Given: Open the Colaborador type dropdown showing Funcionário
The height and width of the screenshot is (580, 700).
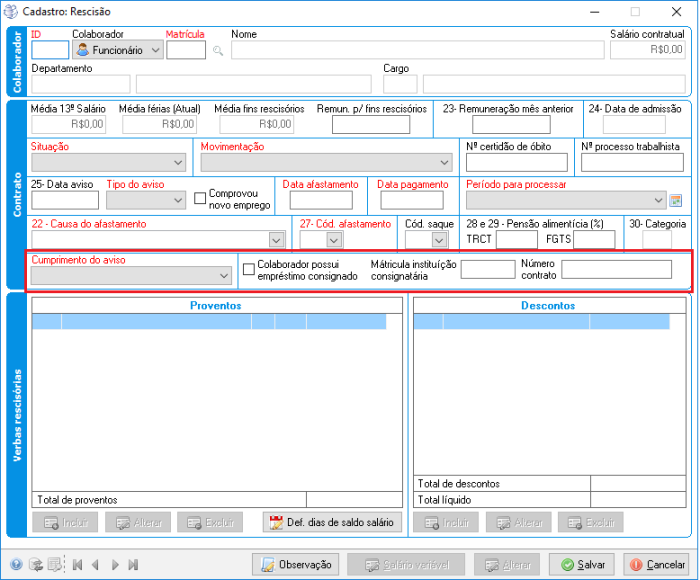Looking at the screenshot, I should click(x=118, y=50).
